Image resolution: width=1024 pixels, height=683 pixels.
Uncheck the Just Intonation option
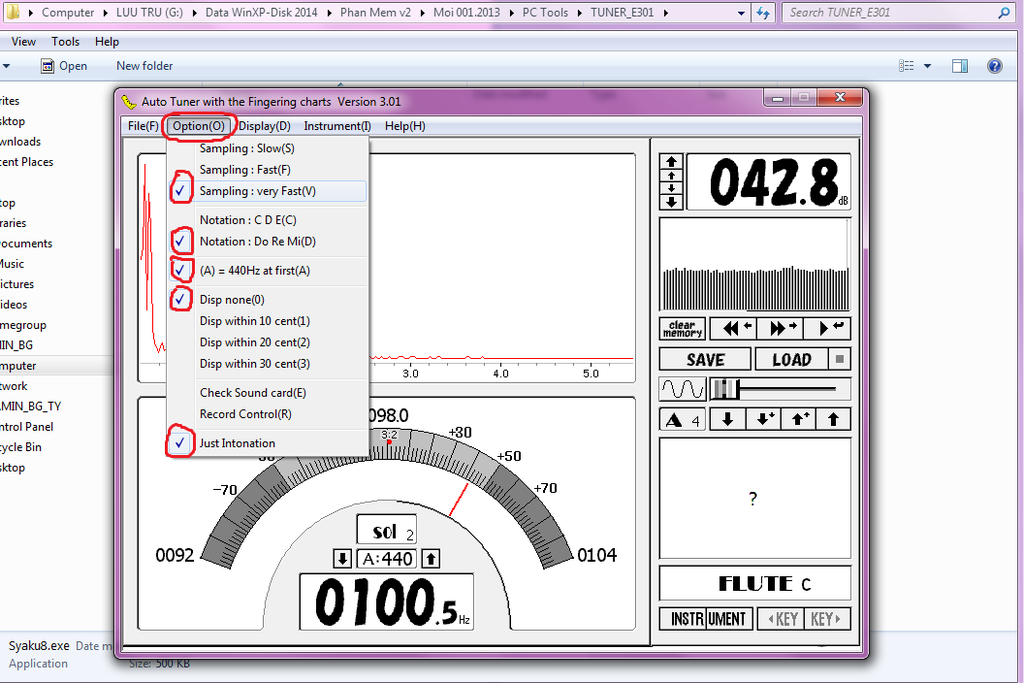point(237,443)
